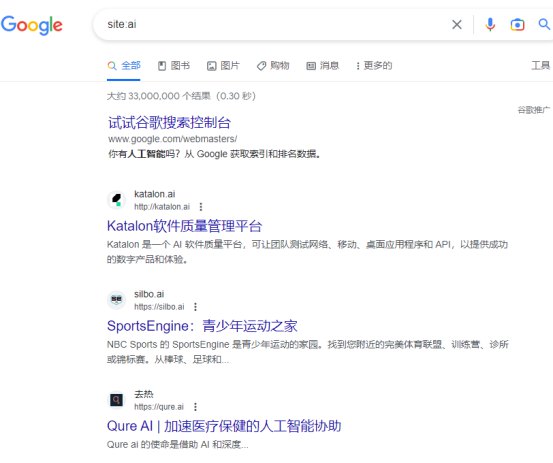Open more options for qure.ai result
Image resolution: width=553 pixels, height=463 pixels.
tap(195, 407)
